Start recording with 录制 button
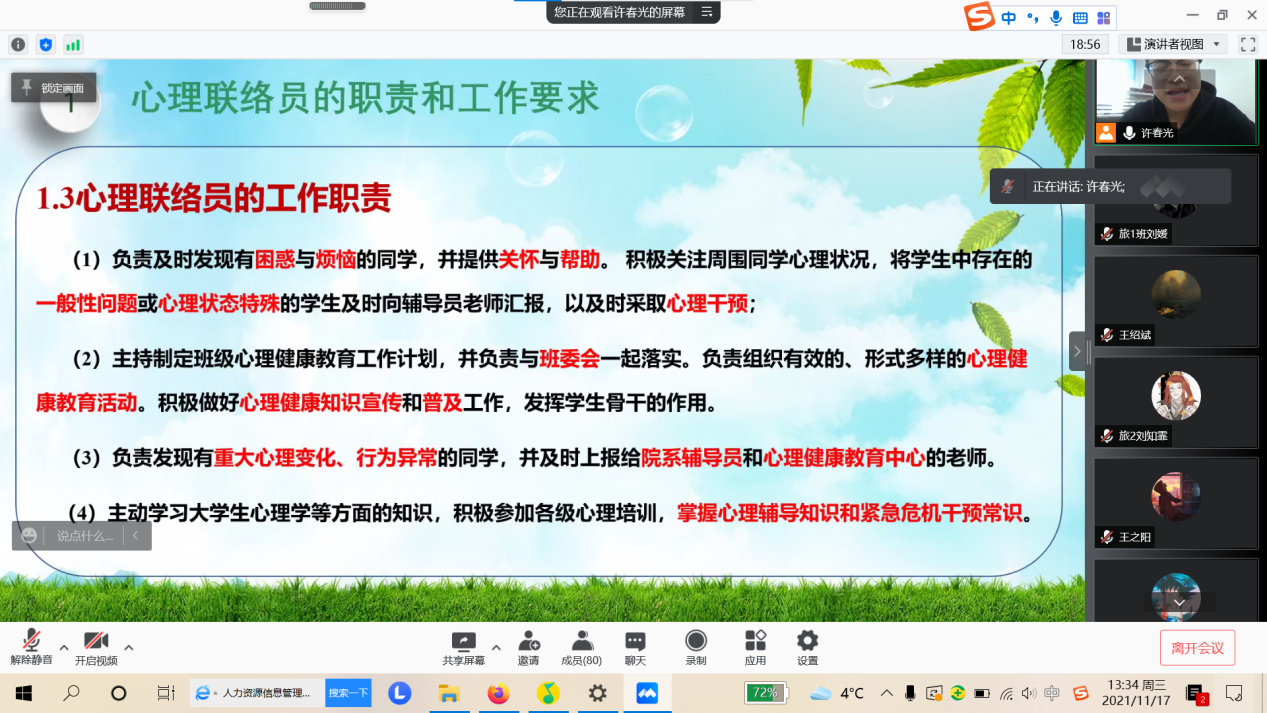1267x713 pixels. tap(696, 647)
